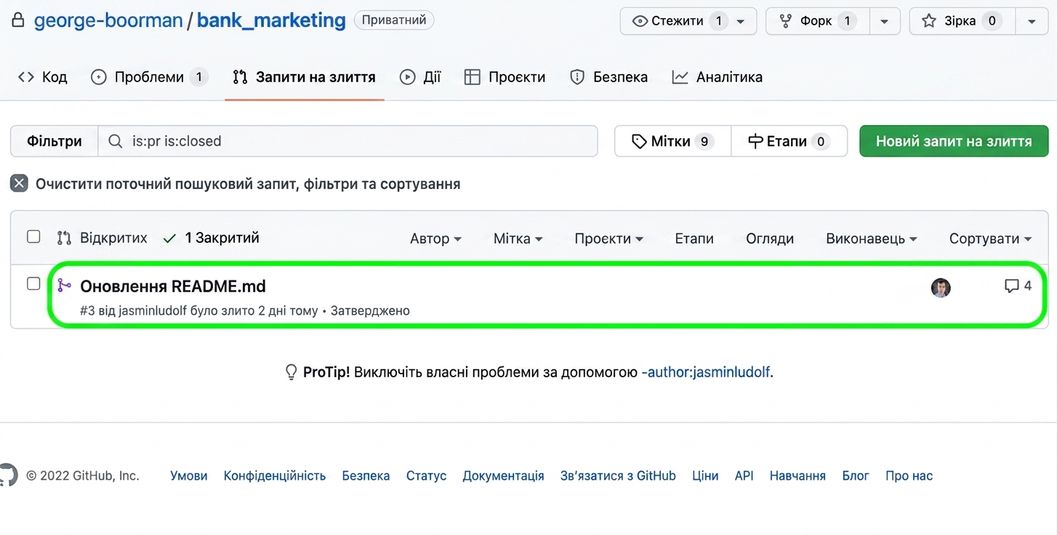1057x535 pixels.
Task: Star the repository with Зірка button
Action: (x=962, y=21)
